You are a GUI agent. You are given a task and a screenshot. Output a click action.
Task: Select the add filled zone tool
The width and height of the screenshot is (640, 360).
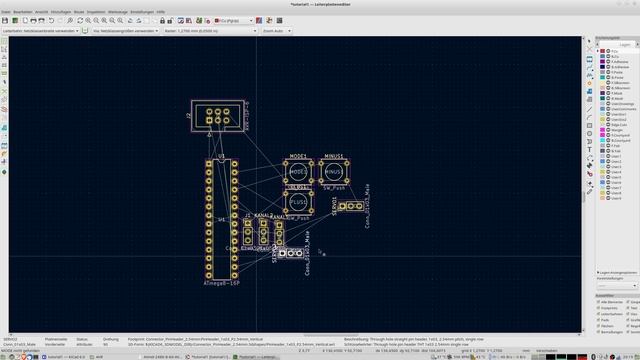[x=589, y=91]
